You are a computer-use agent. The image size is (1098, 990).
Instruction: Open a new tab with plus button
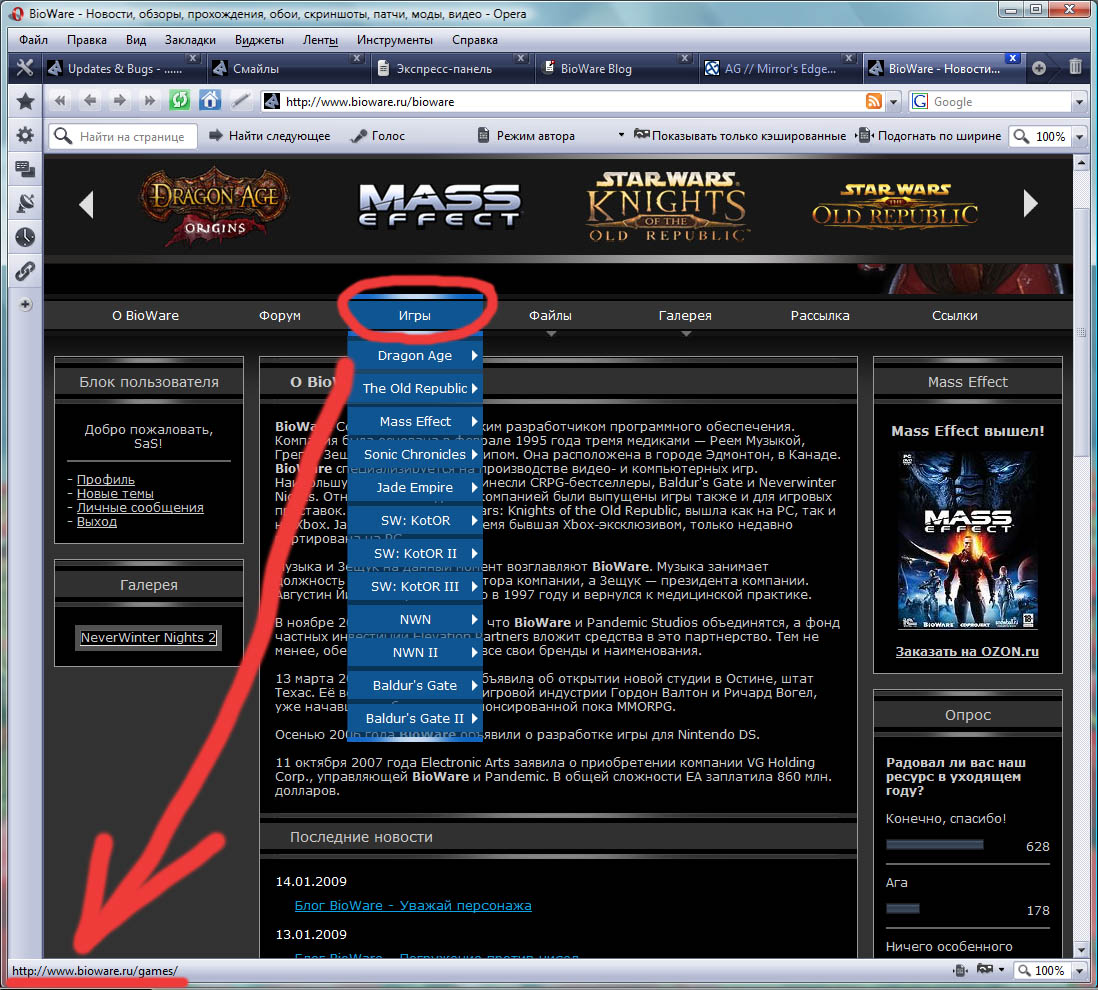(1039, 68)
